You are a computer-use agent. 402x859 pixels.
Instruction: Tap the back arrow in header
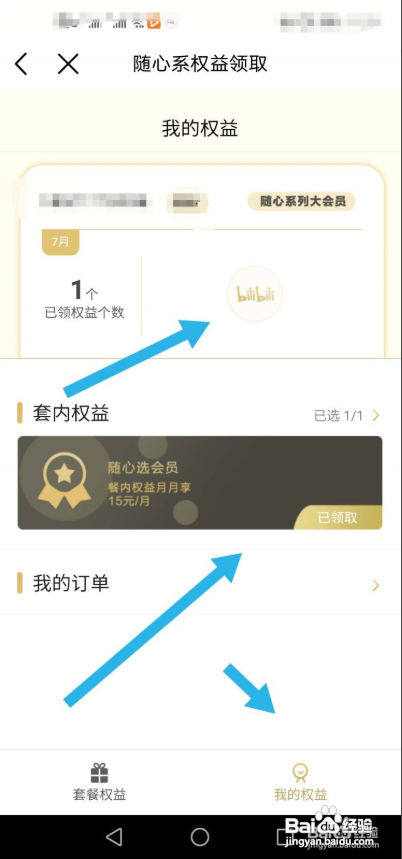[x=21, y=64]
